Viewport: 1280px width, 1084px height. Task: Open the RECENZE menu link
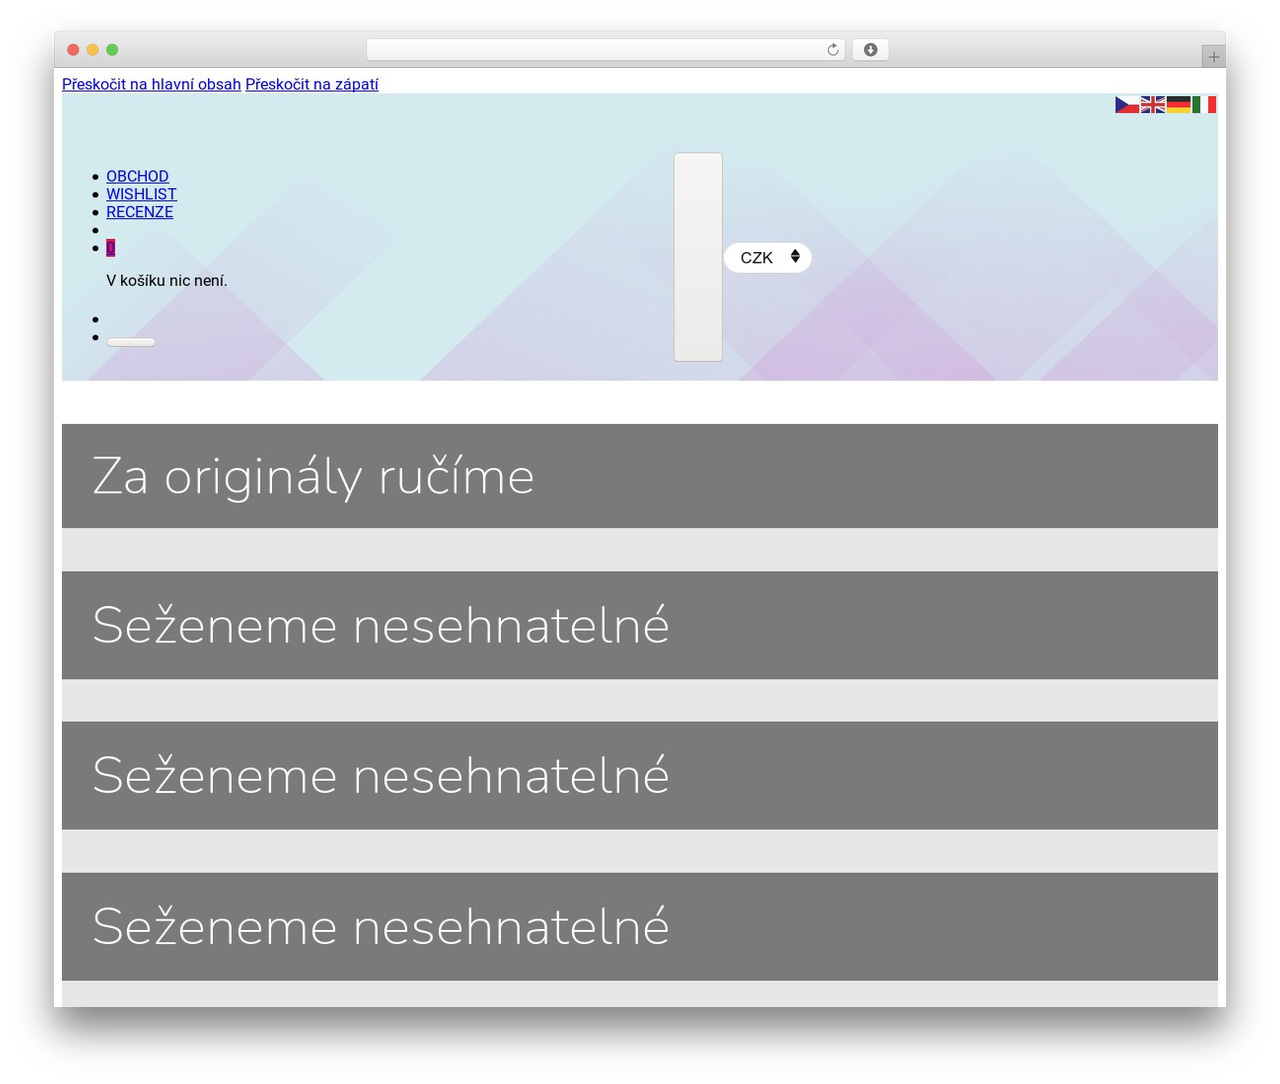140,212
